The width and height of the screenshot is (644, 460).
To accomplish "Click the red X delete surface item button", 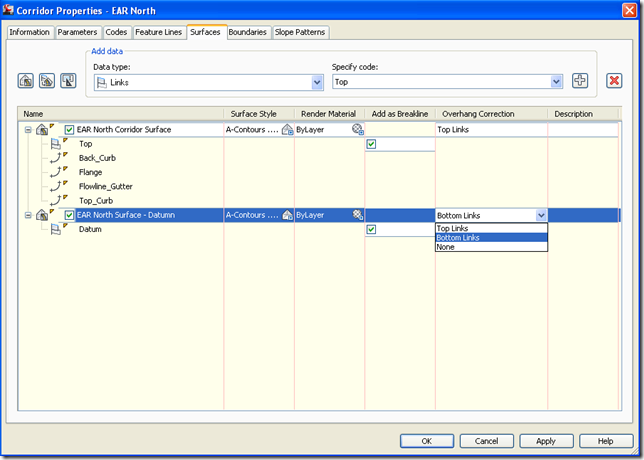I will (x=614, y=80).
